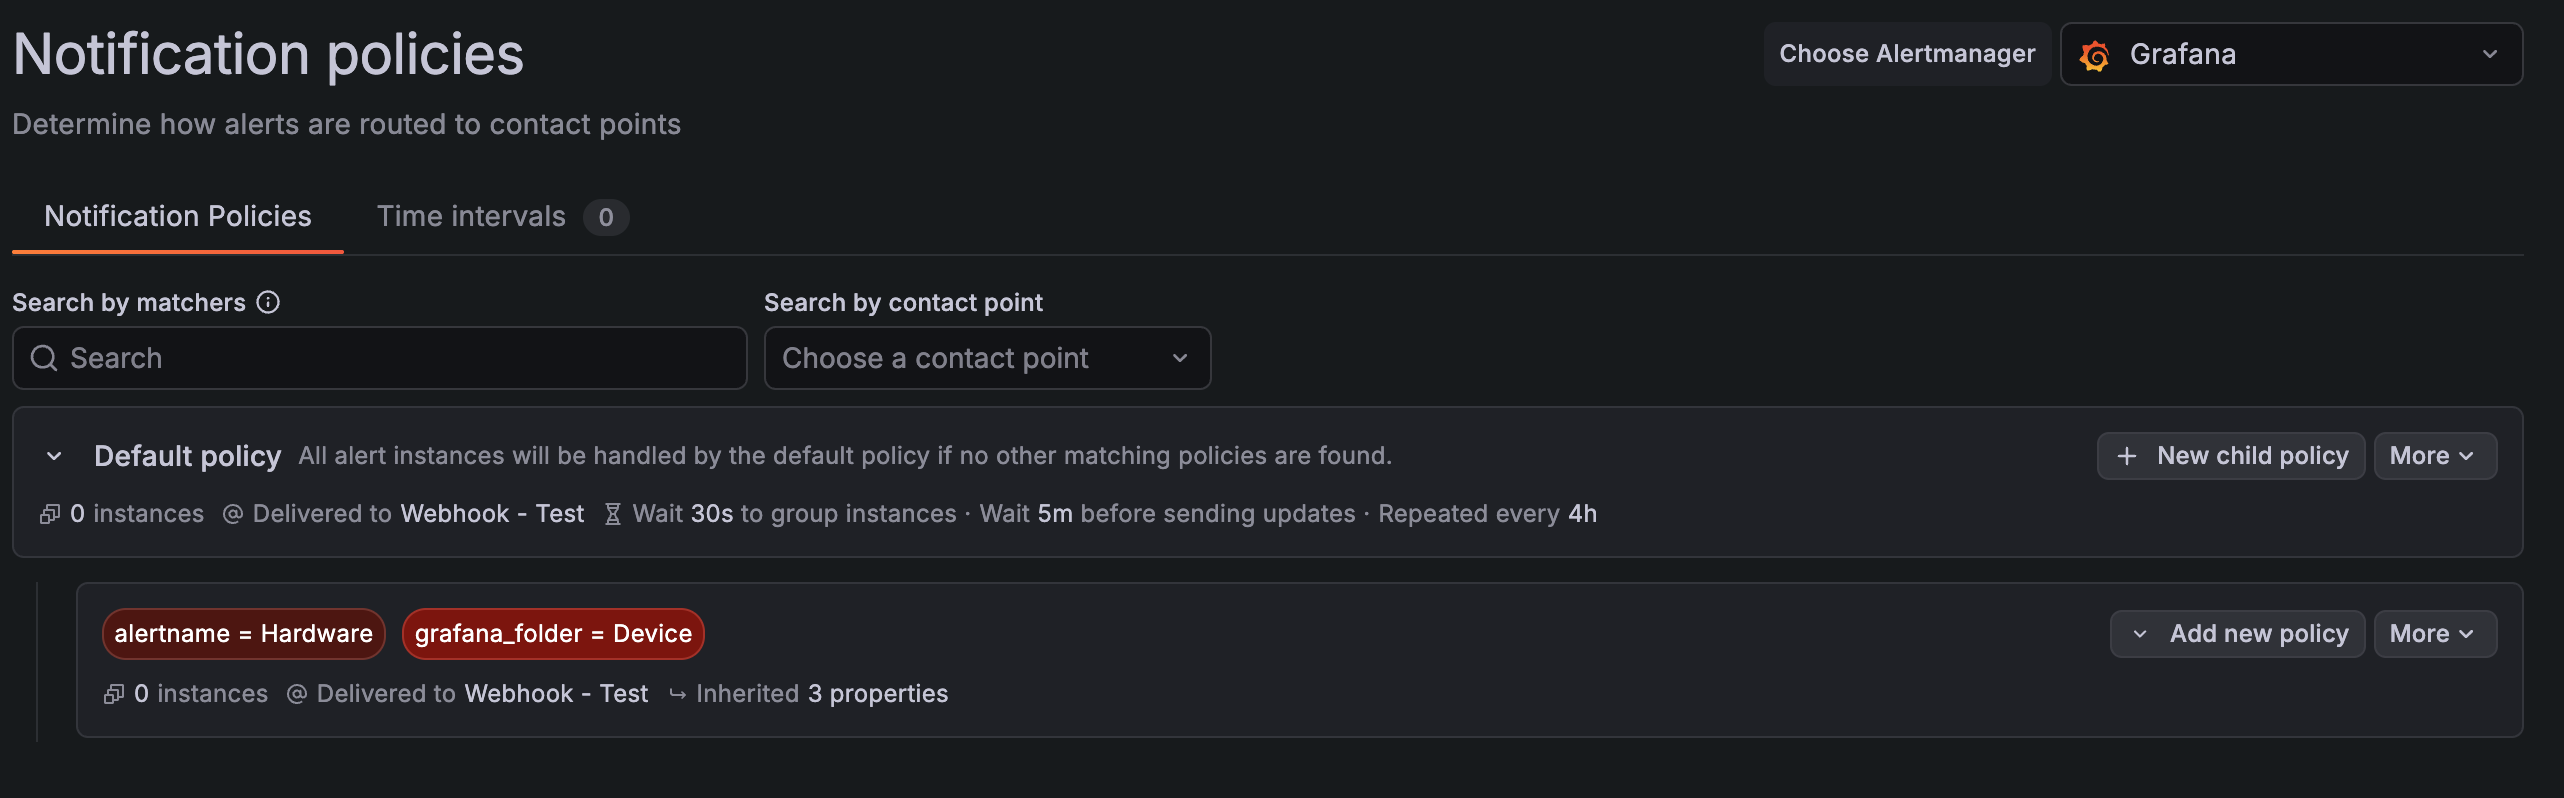The height and width of the screenshot is (798, 2564).
Task: Open the Choose Alertmanager Grafana dropdown
Action: pos(2290,54)
